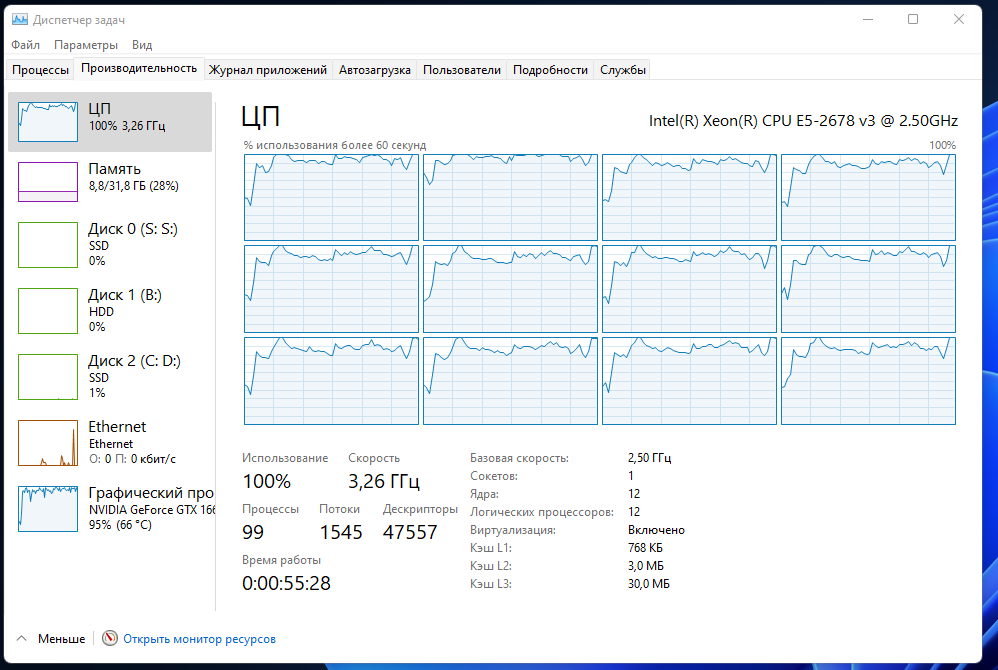The width and height of the screenshot is (998, 670).
Task: Open the Ethernet network graph icon
Action: pyautogui.click(x=48, y=442)
